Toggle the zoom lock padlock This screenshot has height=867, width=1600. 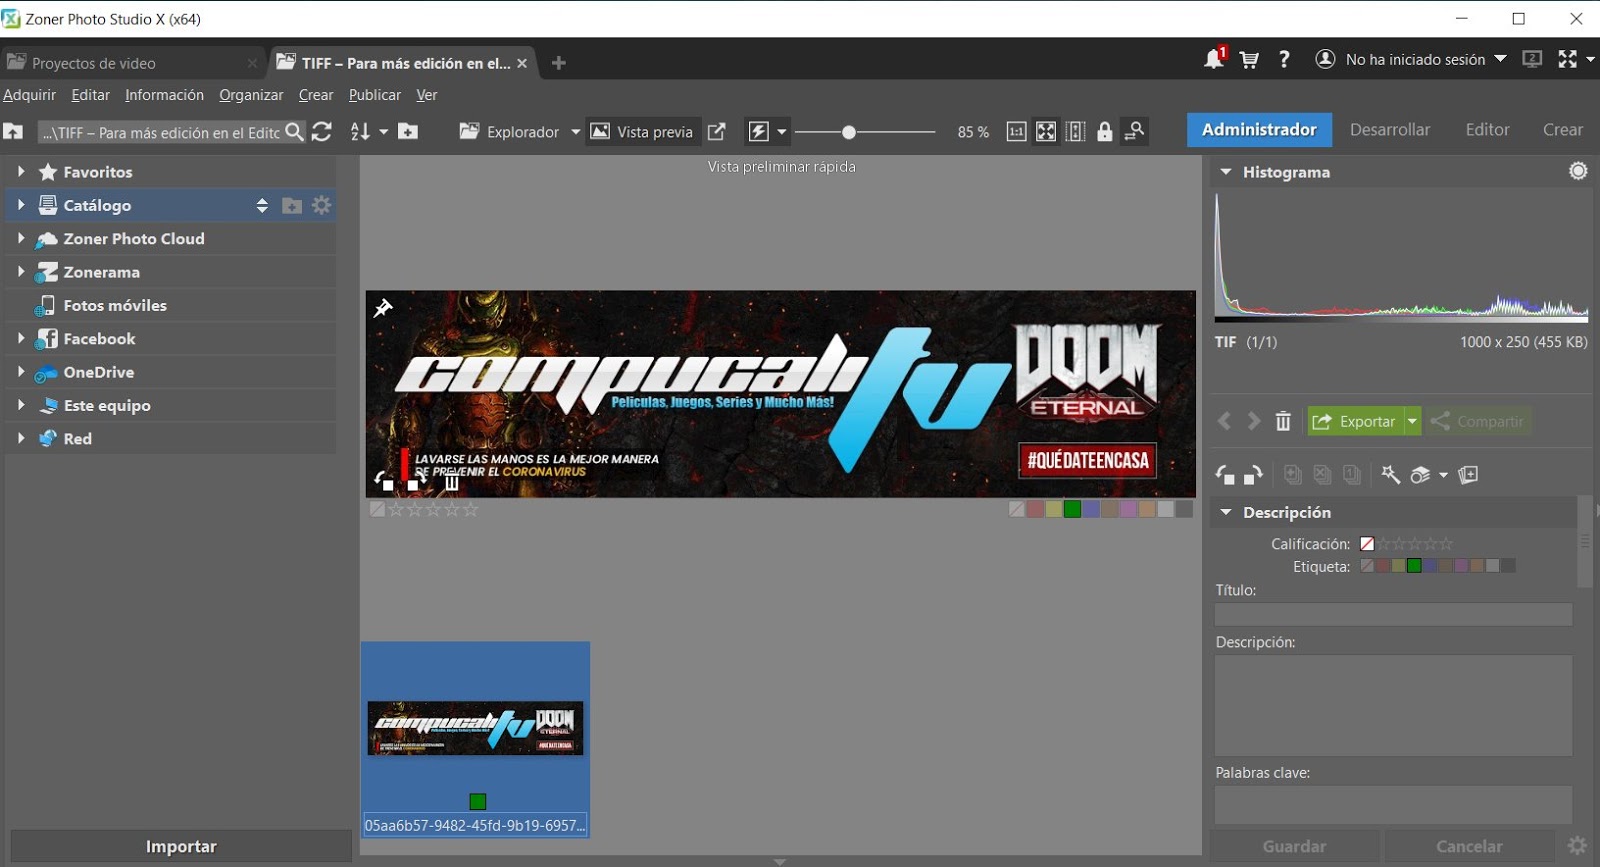1105,132
